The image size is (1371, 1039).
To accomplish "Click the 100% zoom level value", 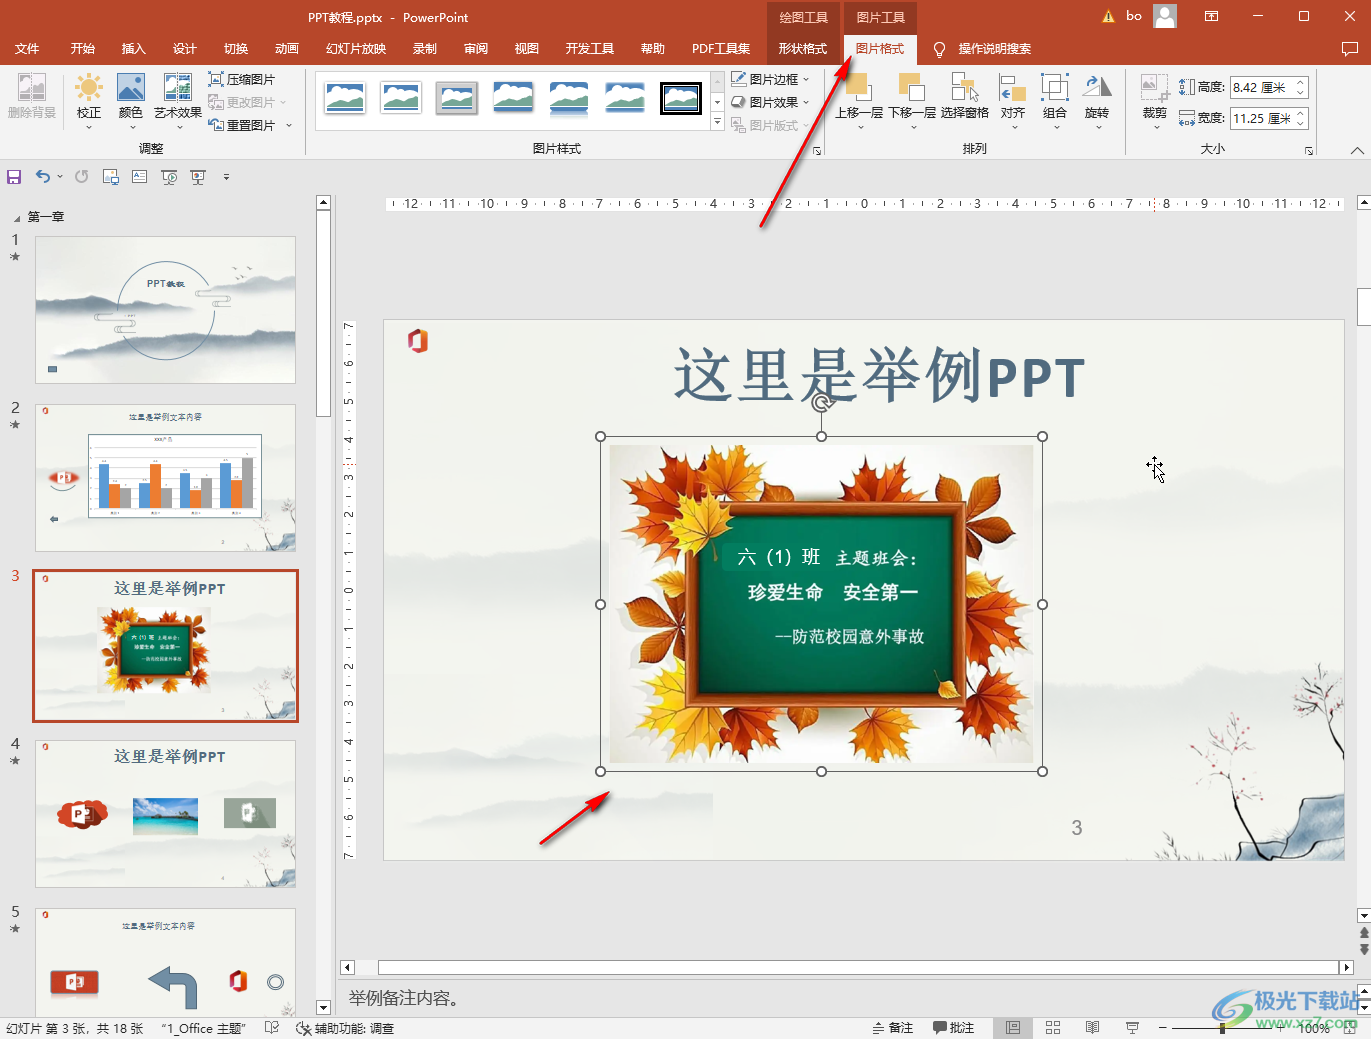I will (x=1314, y=1028).
